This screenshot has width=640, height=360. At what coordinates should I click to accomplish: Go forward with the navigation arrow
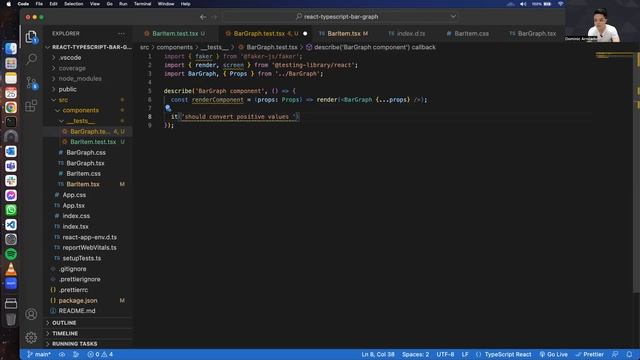[214, 17]
